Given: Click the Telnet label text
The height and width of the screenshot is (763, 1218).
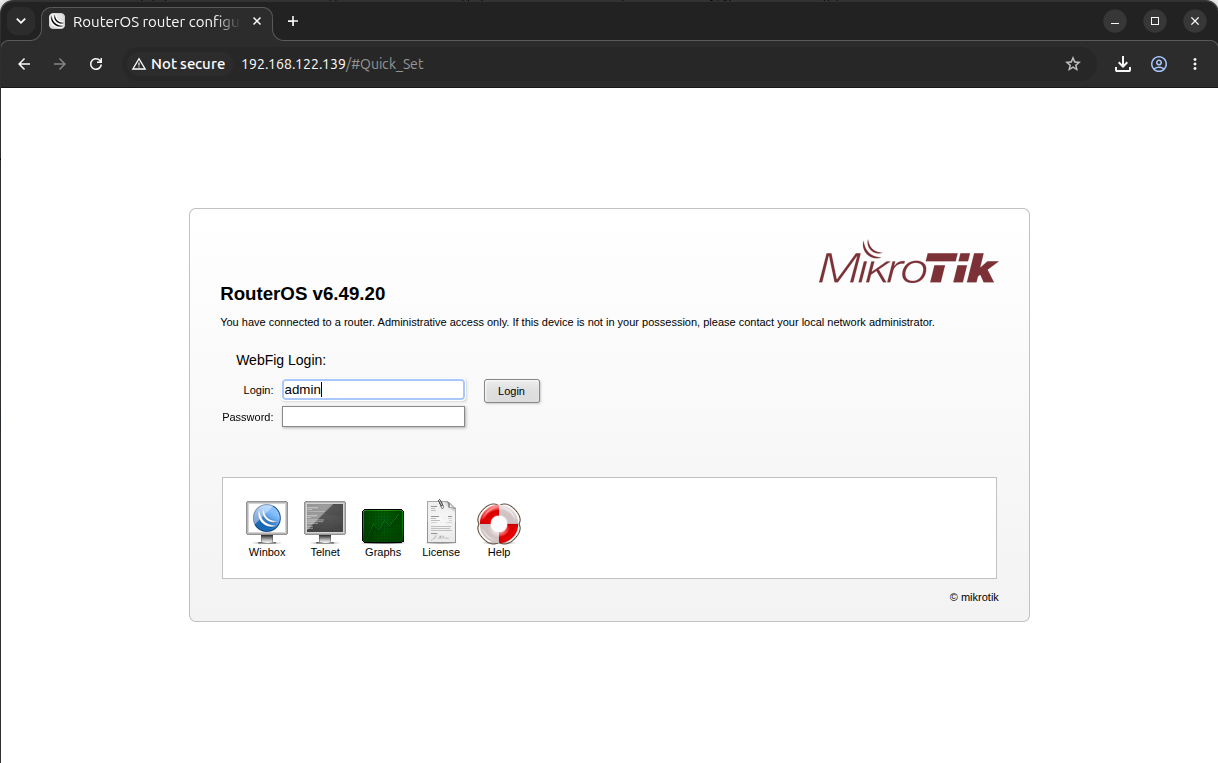Looking at the screenshot, I should (x=325, y=552).
